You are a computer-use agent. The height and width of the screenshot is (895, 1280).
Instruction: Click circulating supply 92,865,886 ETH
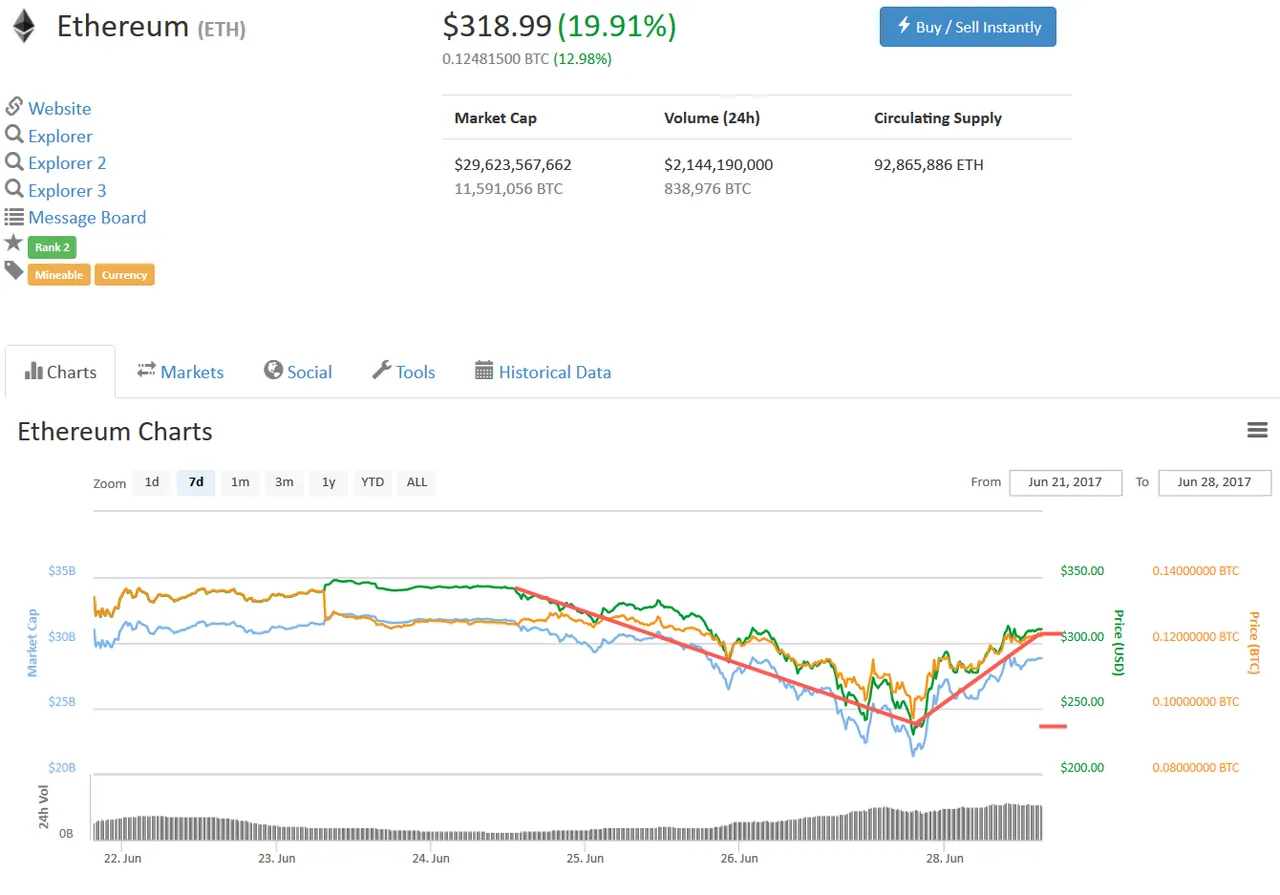click(929, 164)
